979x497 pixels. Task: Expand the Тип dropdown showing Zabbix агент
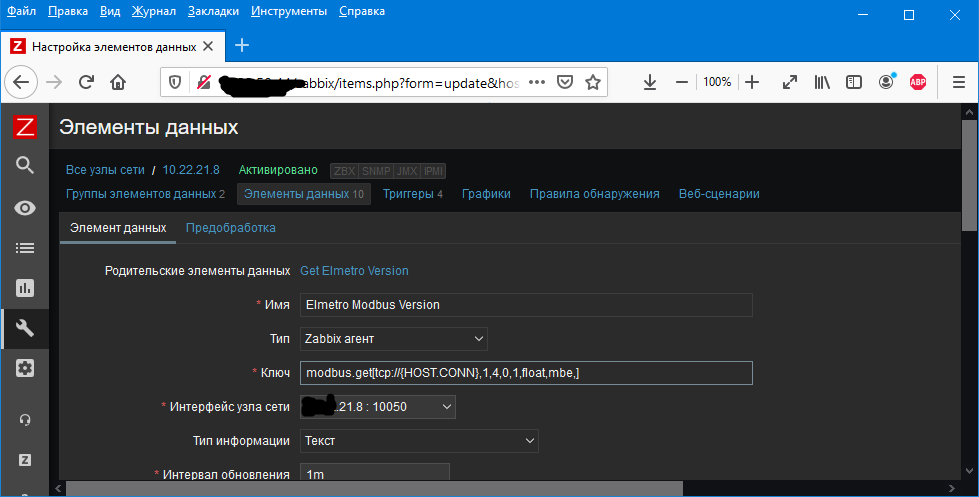[394, 339]
